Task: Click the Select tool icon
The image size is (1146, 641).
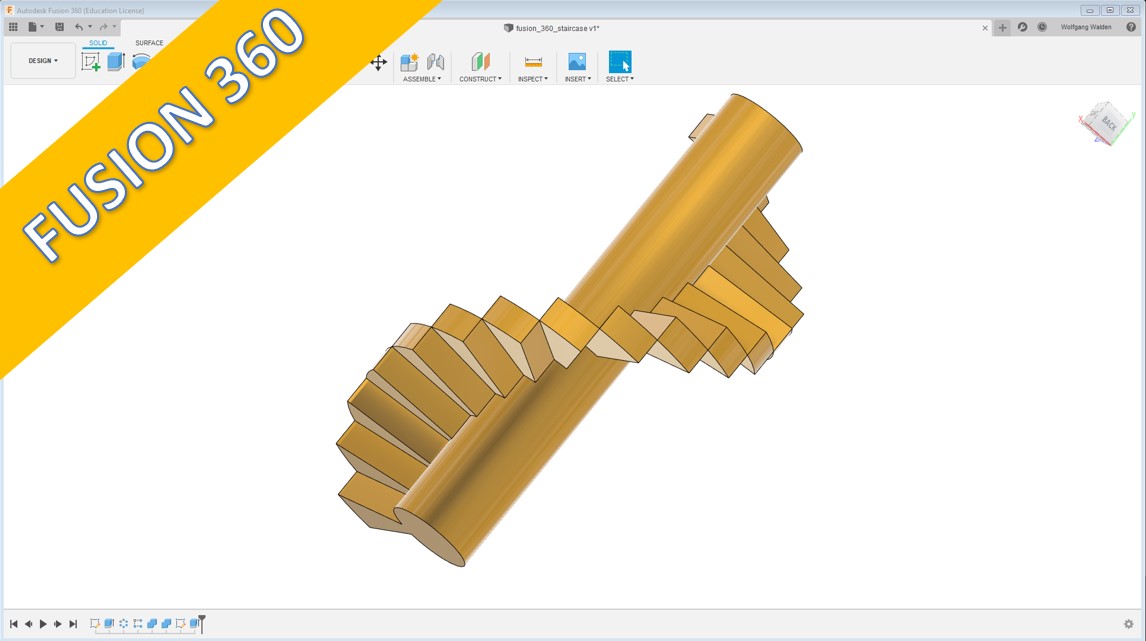Action: [620, 61]
